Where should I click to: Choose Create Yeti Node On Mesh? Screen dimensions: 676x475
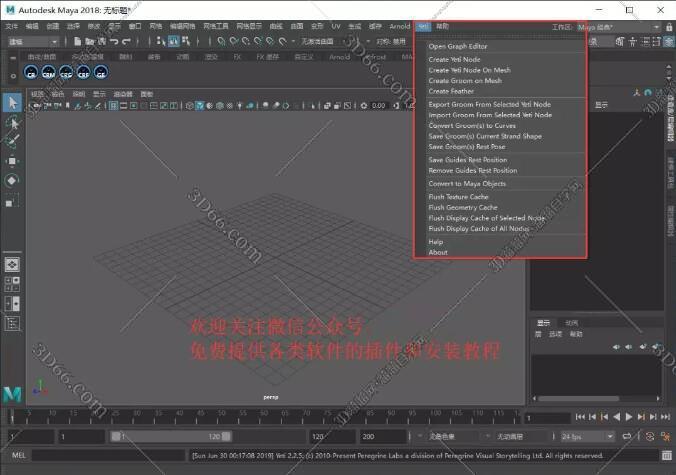point(469,70)
